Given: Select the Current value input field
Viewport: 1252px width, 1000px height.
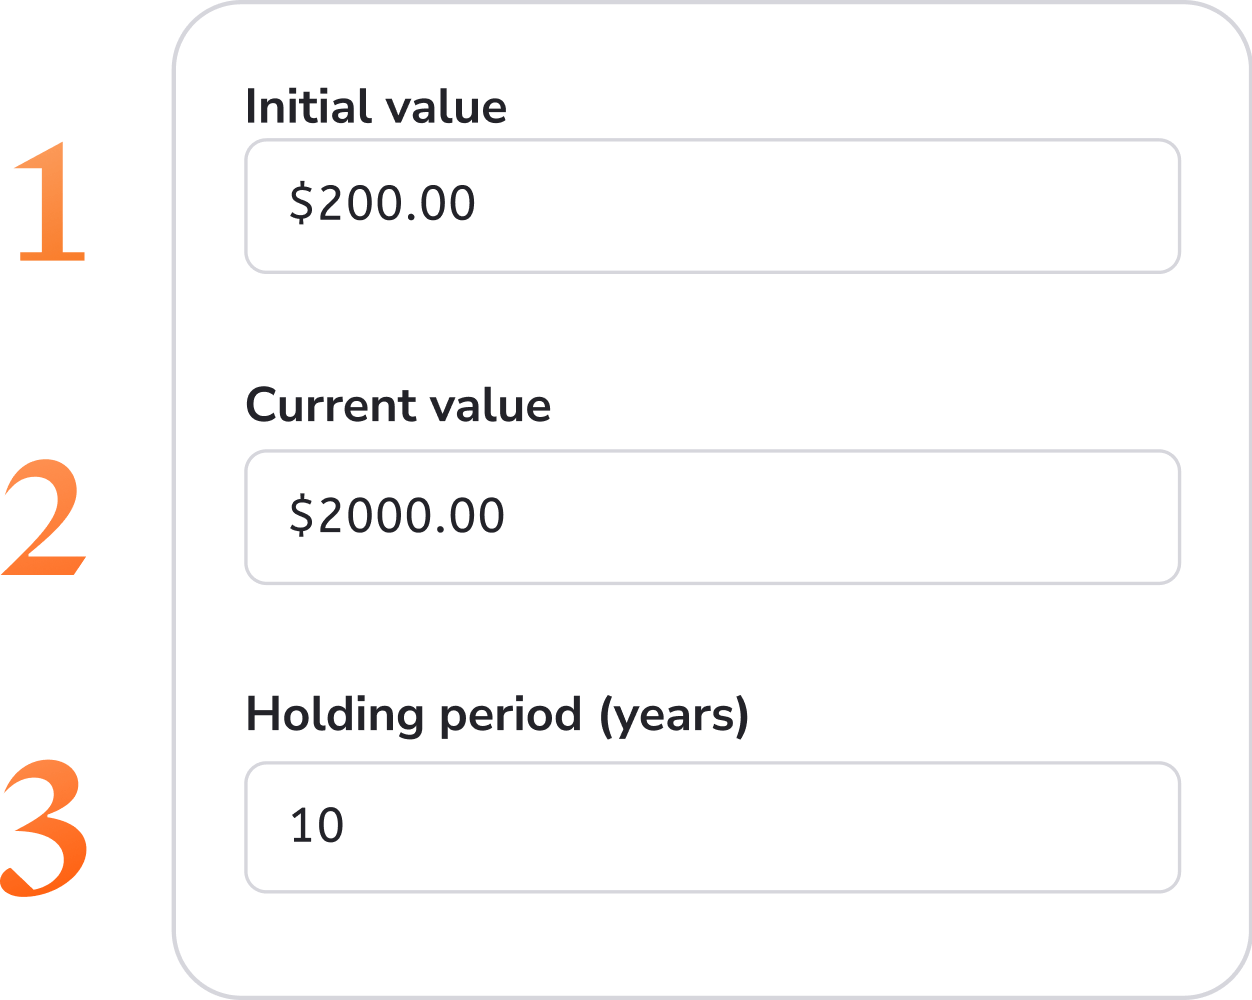Looking at the screenshot, I should (712, 517).
